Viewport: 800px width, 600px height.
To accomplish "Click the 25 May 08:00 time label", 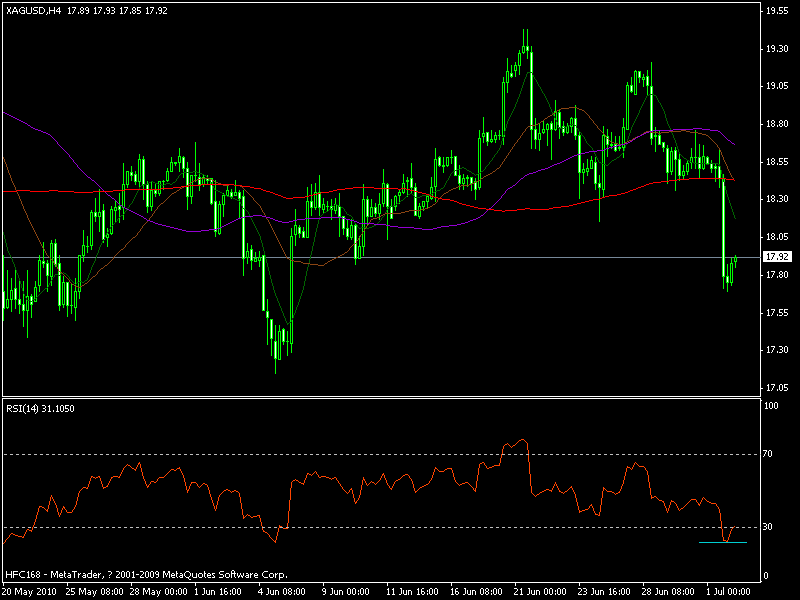I will pyautogui.click(x=95, y=592).
